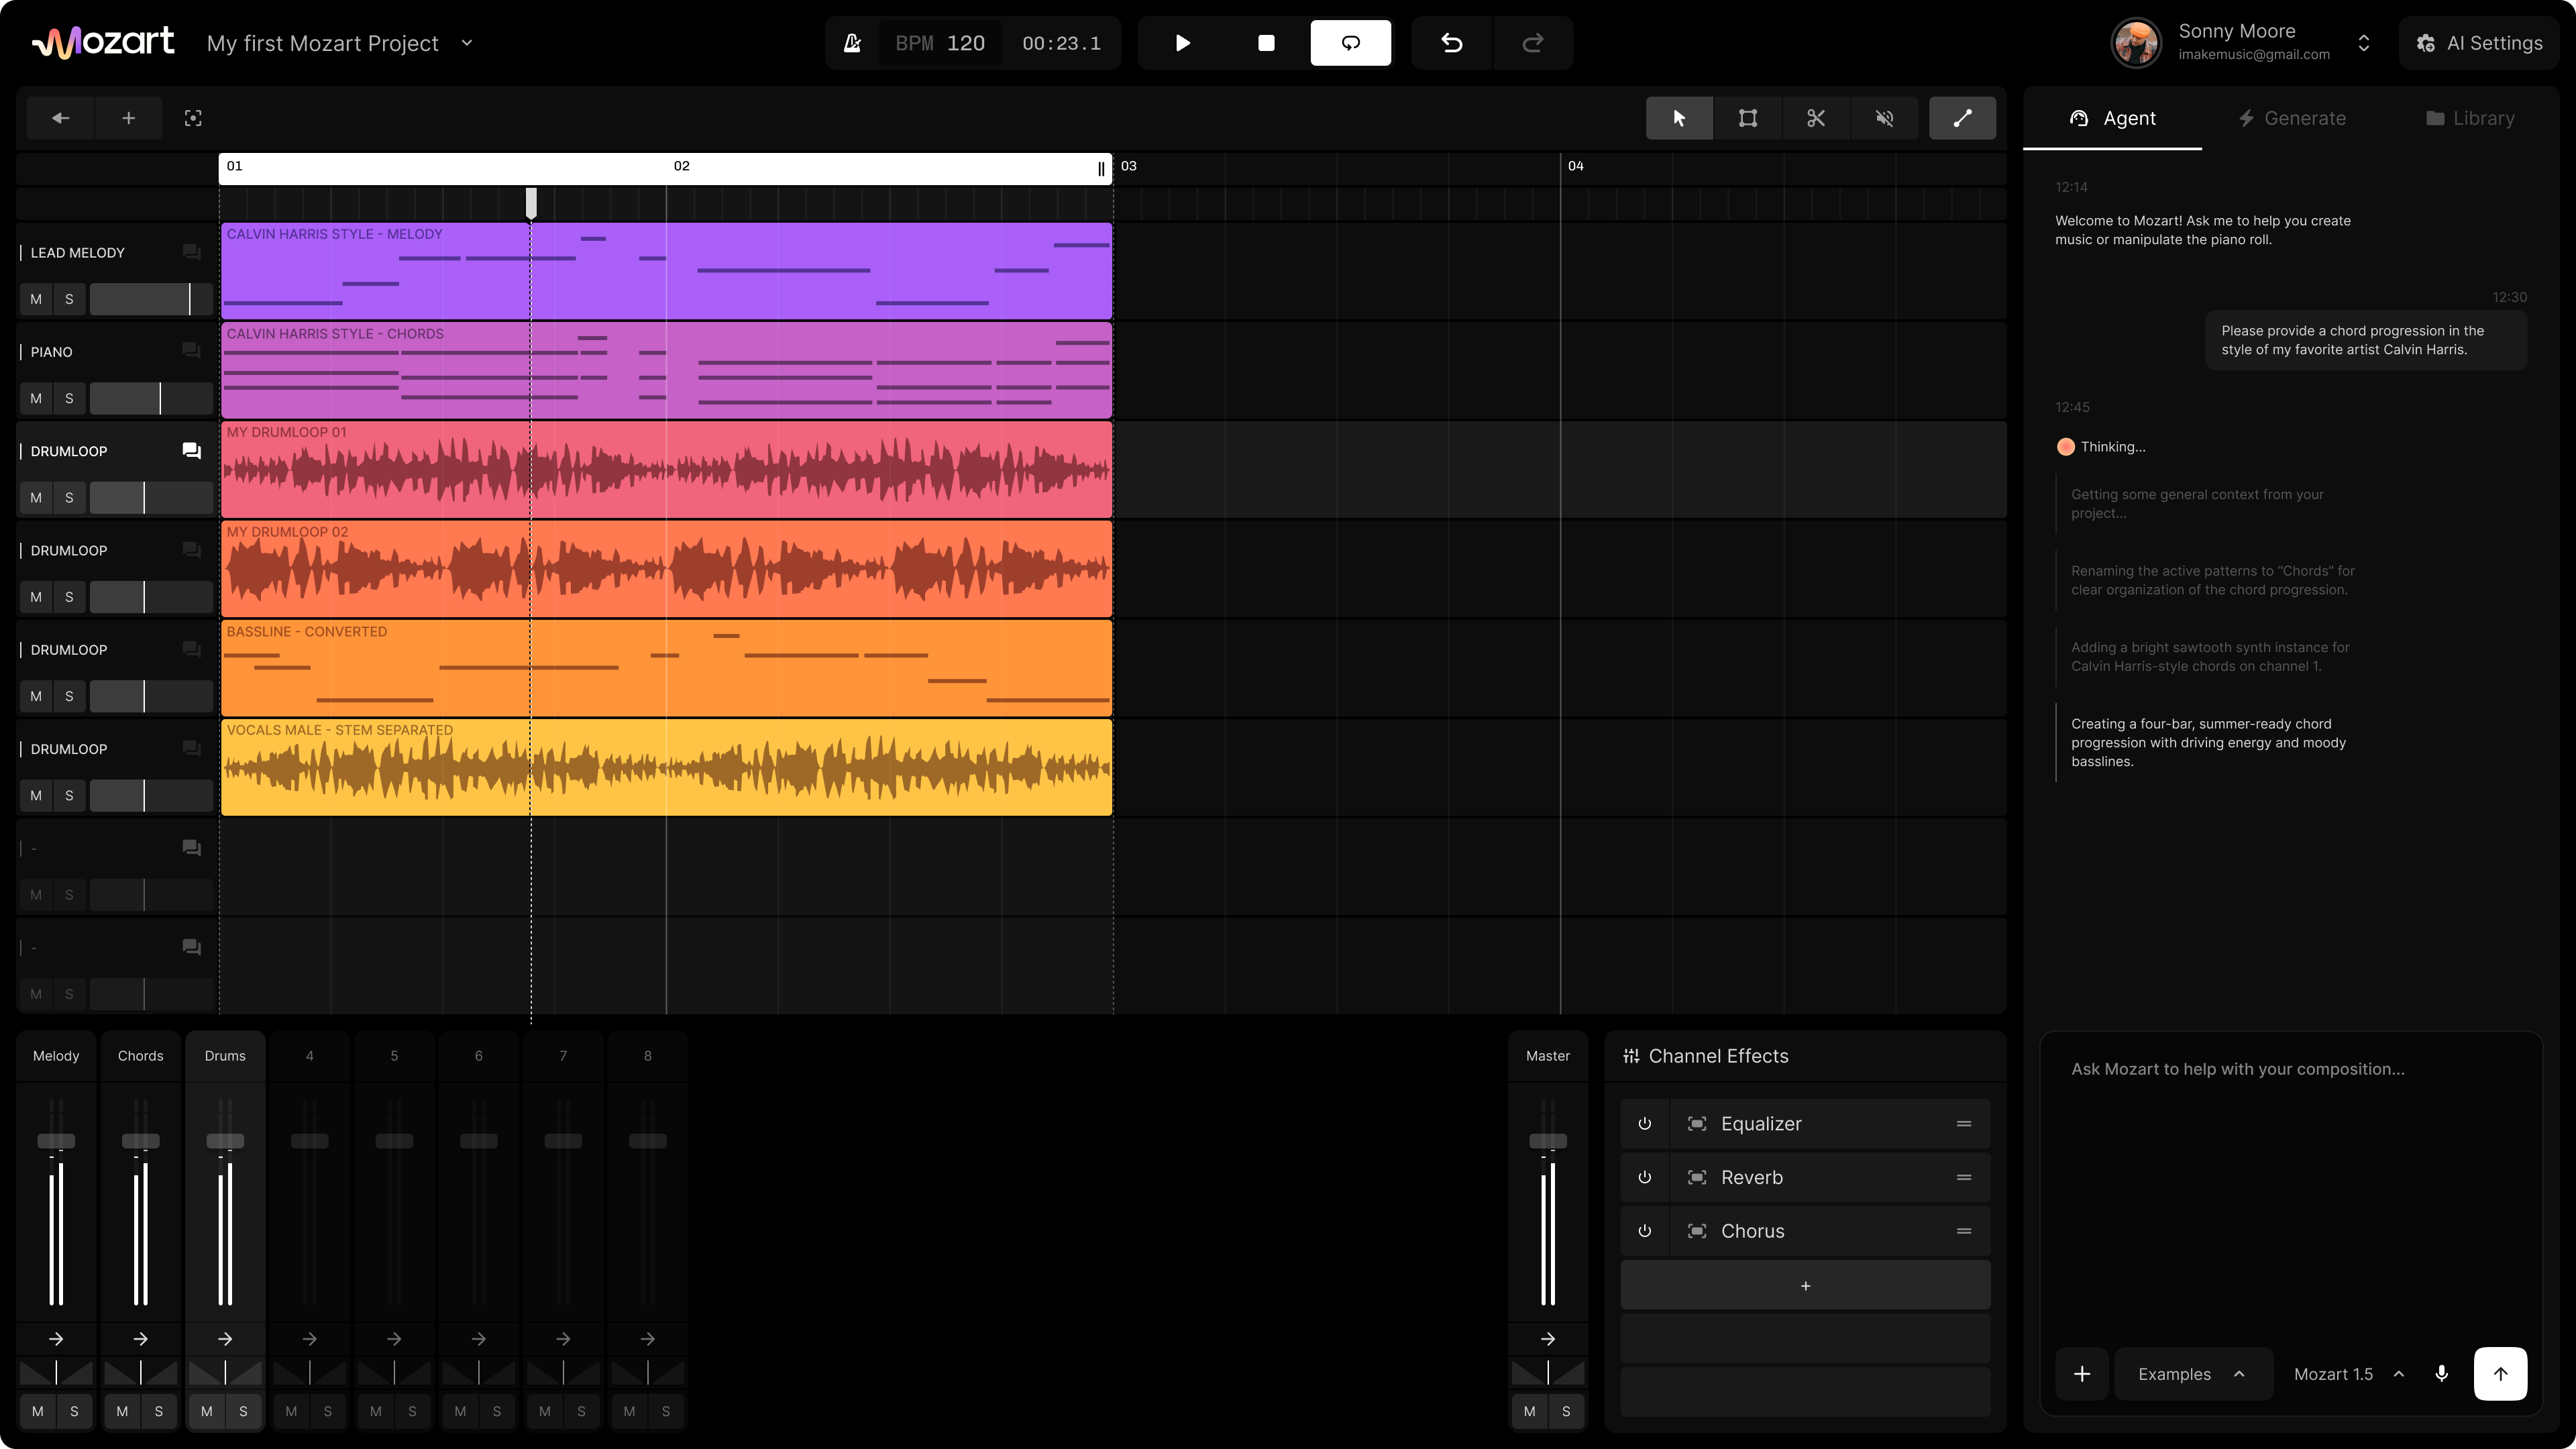Screen dimensions: 2576x1449
Task: Select the mute speaker tool
Action: click(x=1884, y=118)
